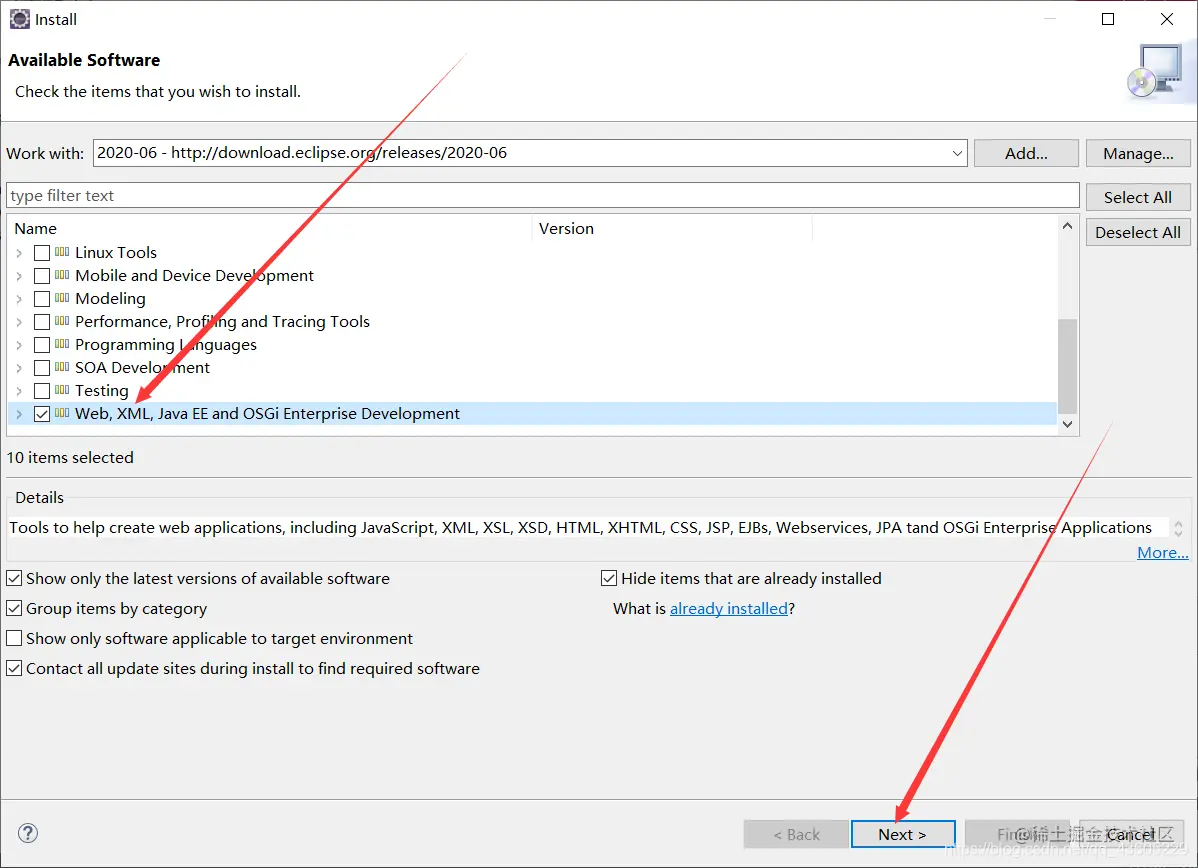Viewport: 1198px width, 868px height.
Task: Toggle Group items by category option
Action: point(14,608)
